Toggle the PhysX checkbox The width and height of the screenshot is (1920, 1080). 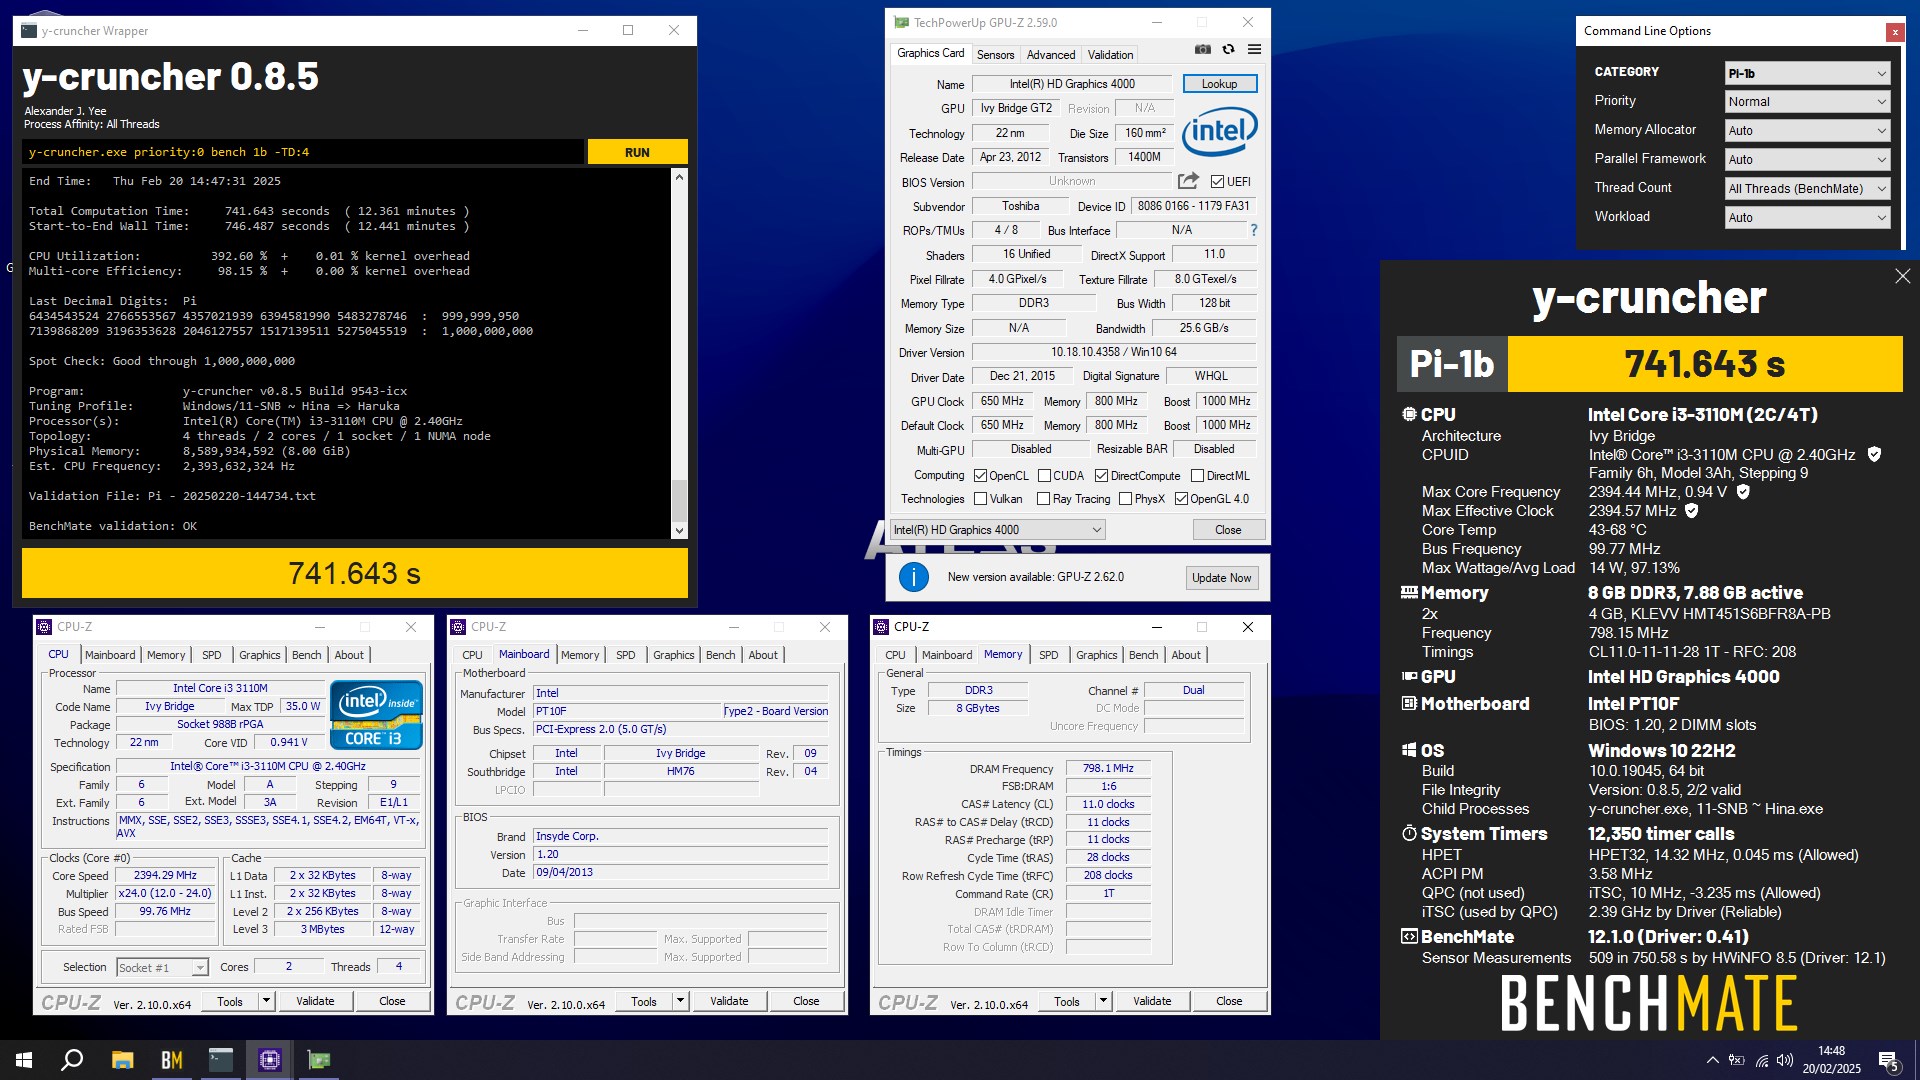[1125, 499]
